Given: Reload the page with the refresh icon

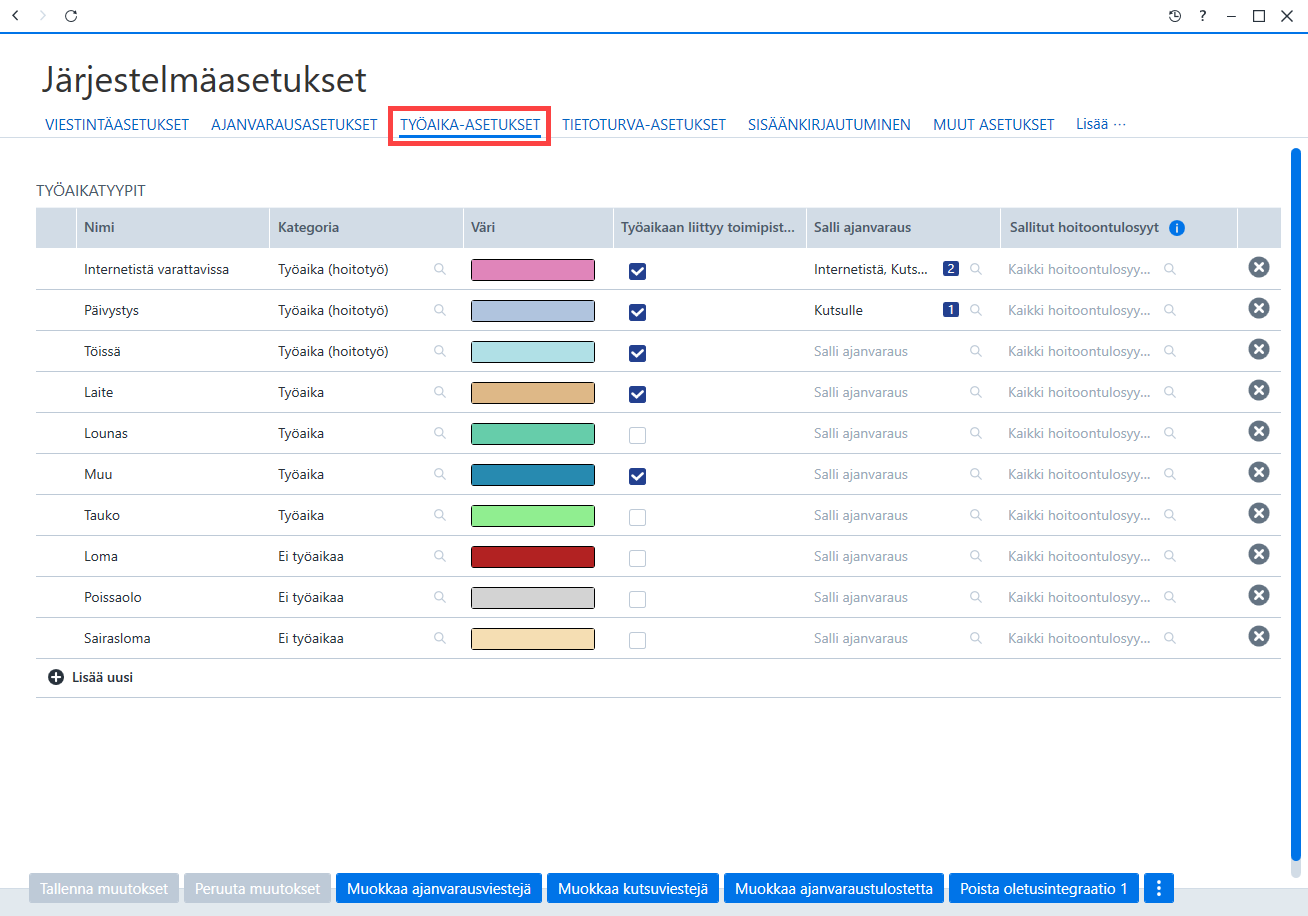Looking at the screenshot, I should tap(70, 16).
